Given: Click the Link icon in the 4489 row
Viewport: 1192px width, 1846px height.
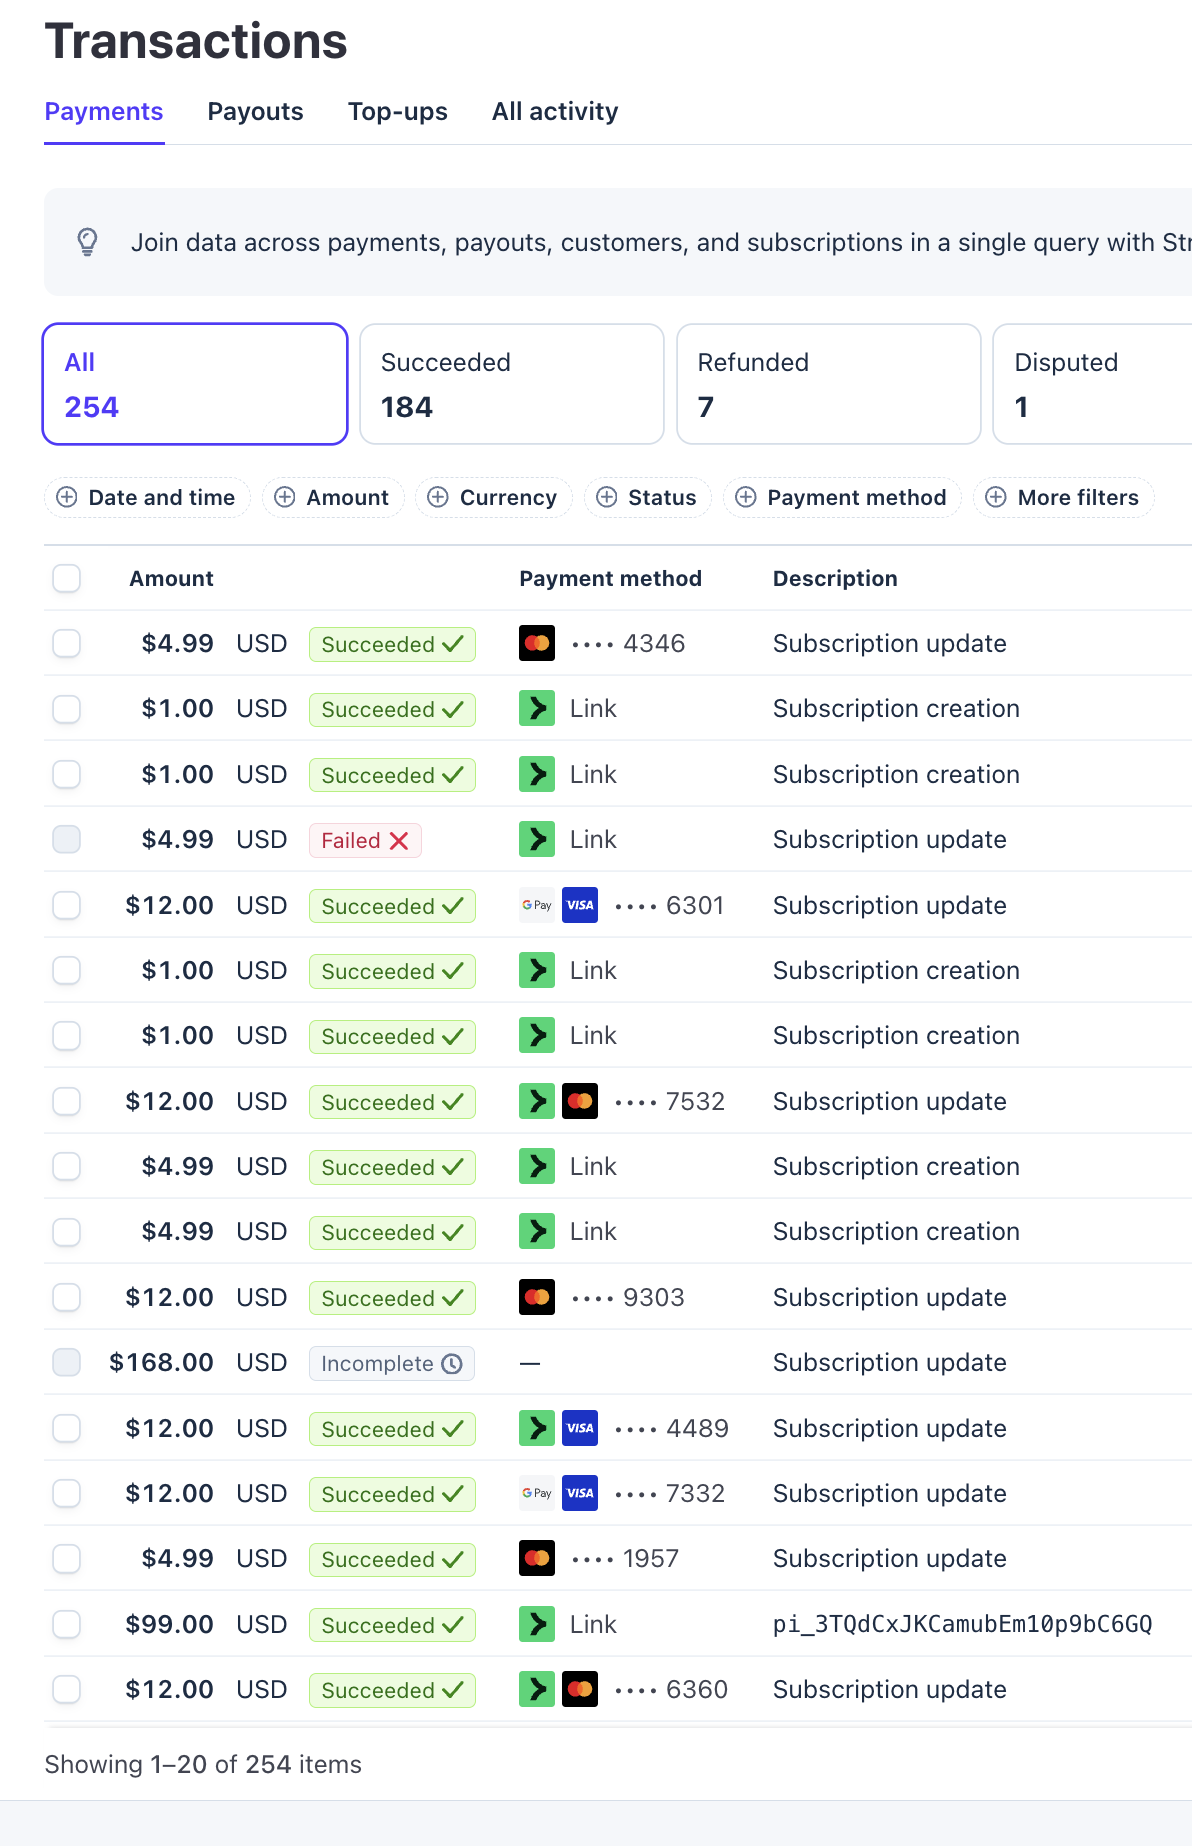Looking at the screenshot, I should pyautogui.click(x=537, y=1428).
